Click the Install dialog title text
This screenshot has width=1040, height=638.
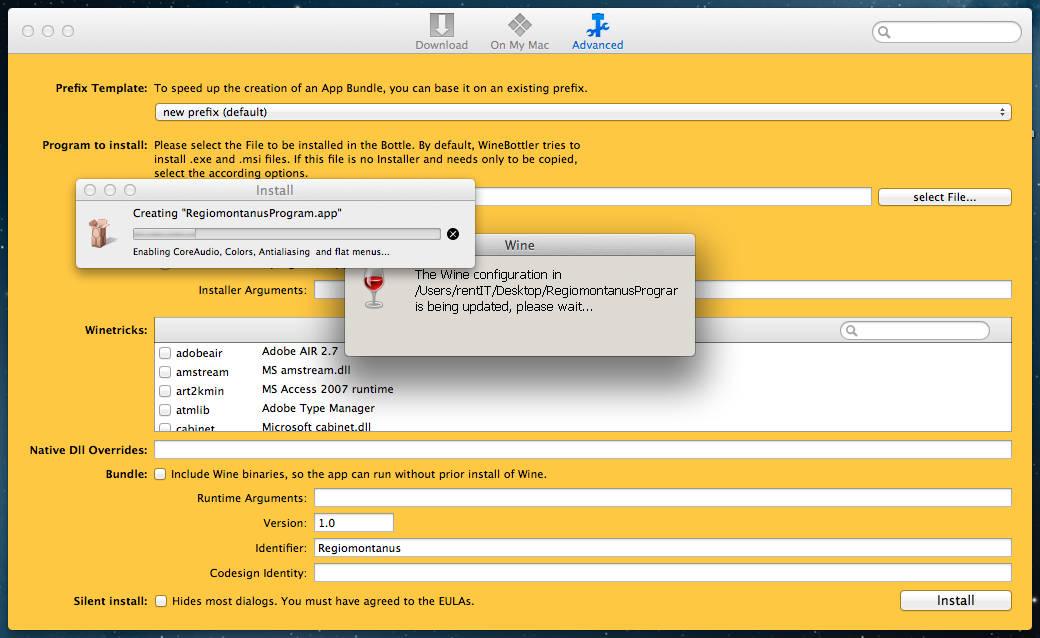(275, 190)
